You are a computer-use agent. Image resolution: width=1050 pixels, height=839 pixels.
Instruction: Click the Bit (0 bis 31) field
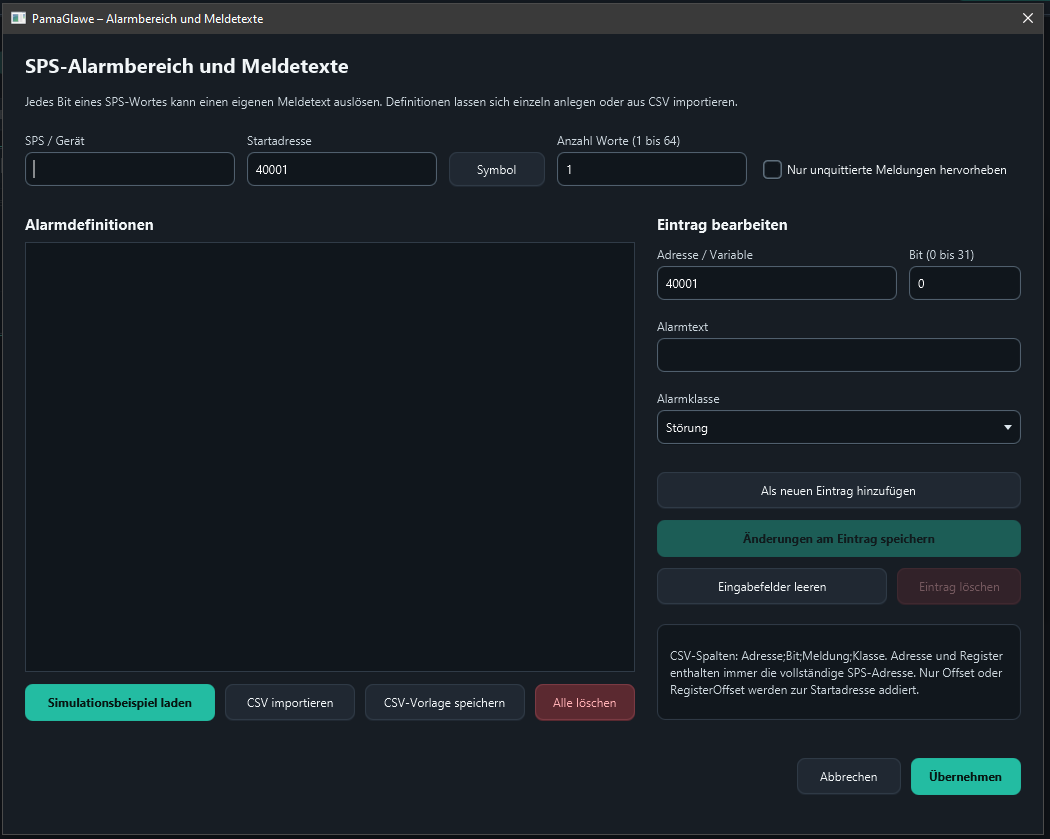click(x=964, y=283)
